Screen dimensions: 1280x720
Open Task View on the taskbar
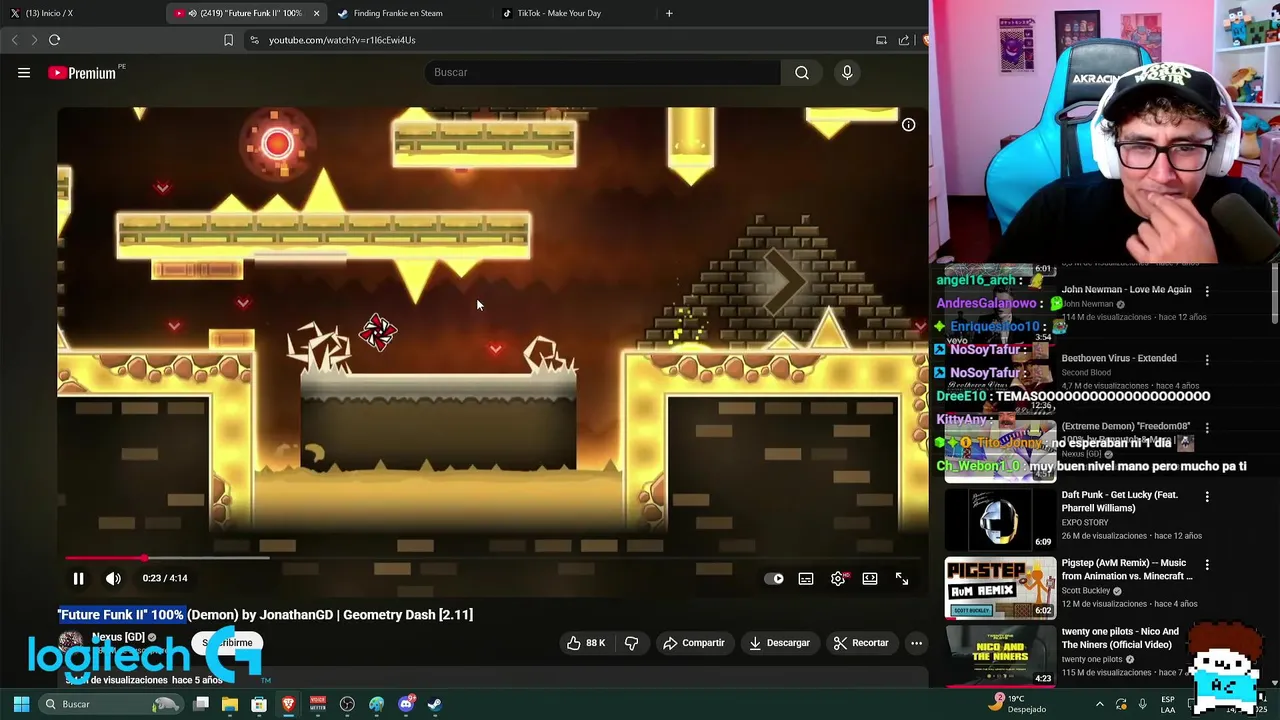(x=201, y=704)
